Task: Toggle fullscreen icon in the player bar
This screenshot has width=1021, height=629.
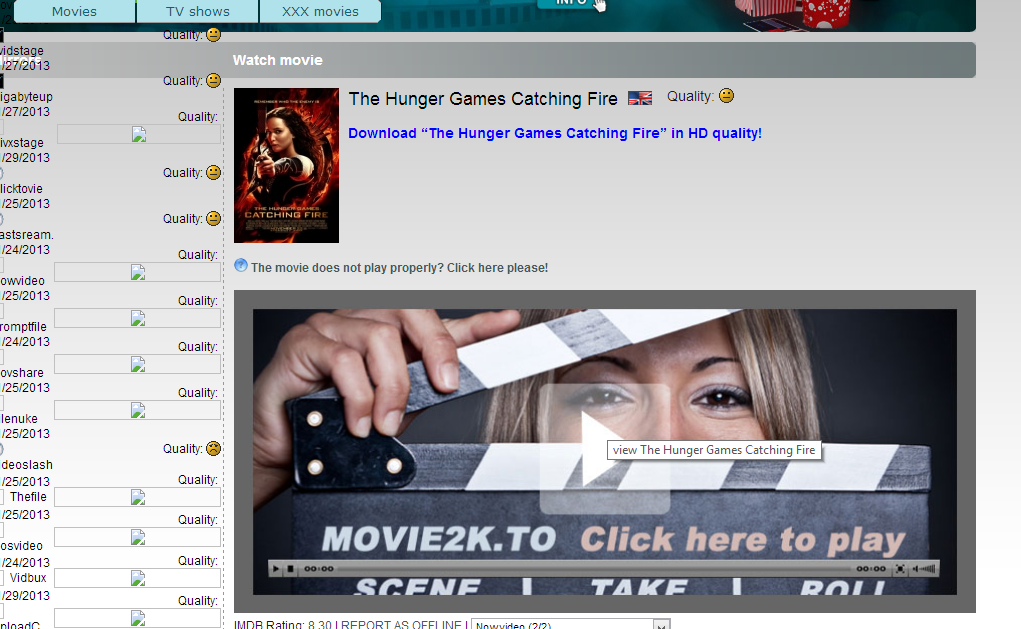Action: [x=900, y=568]
